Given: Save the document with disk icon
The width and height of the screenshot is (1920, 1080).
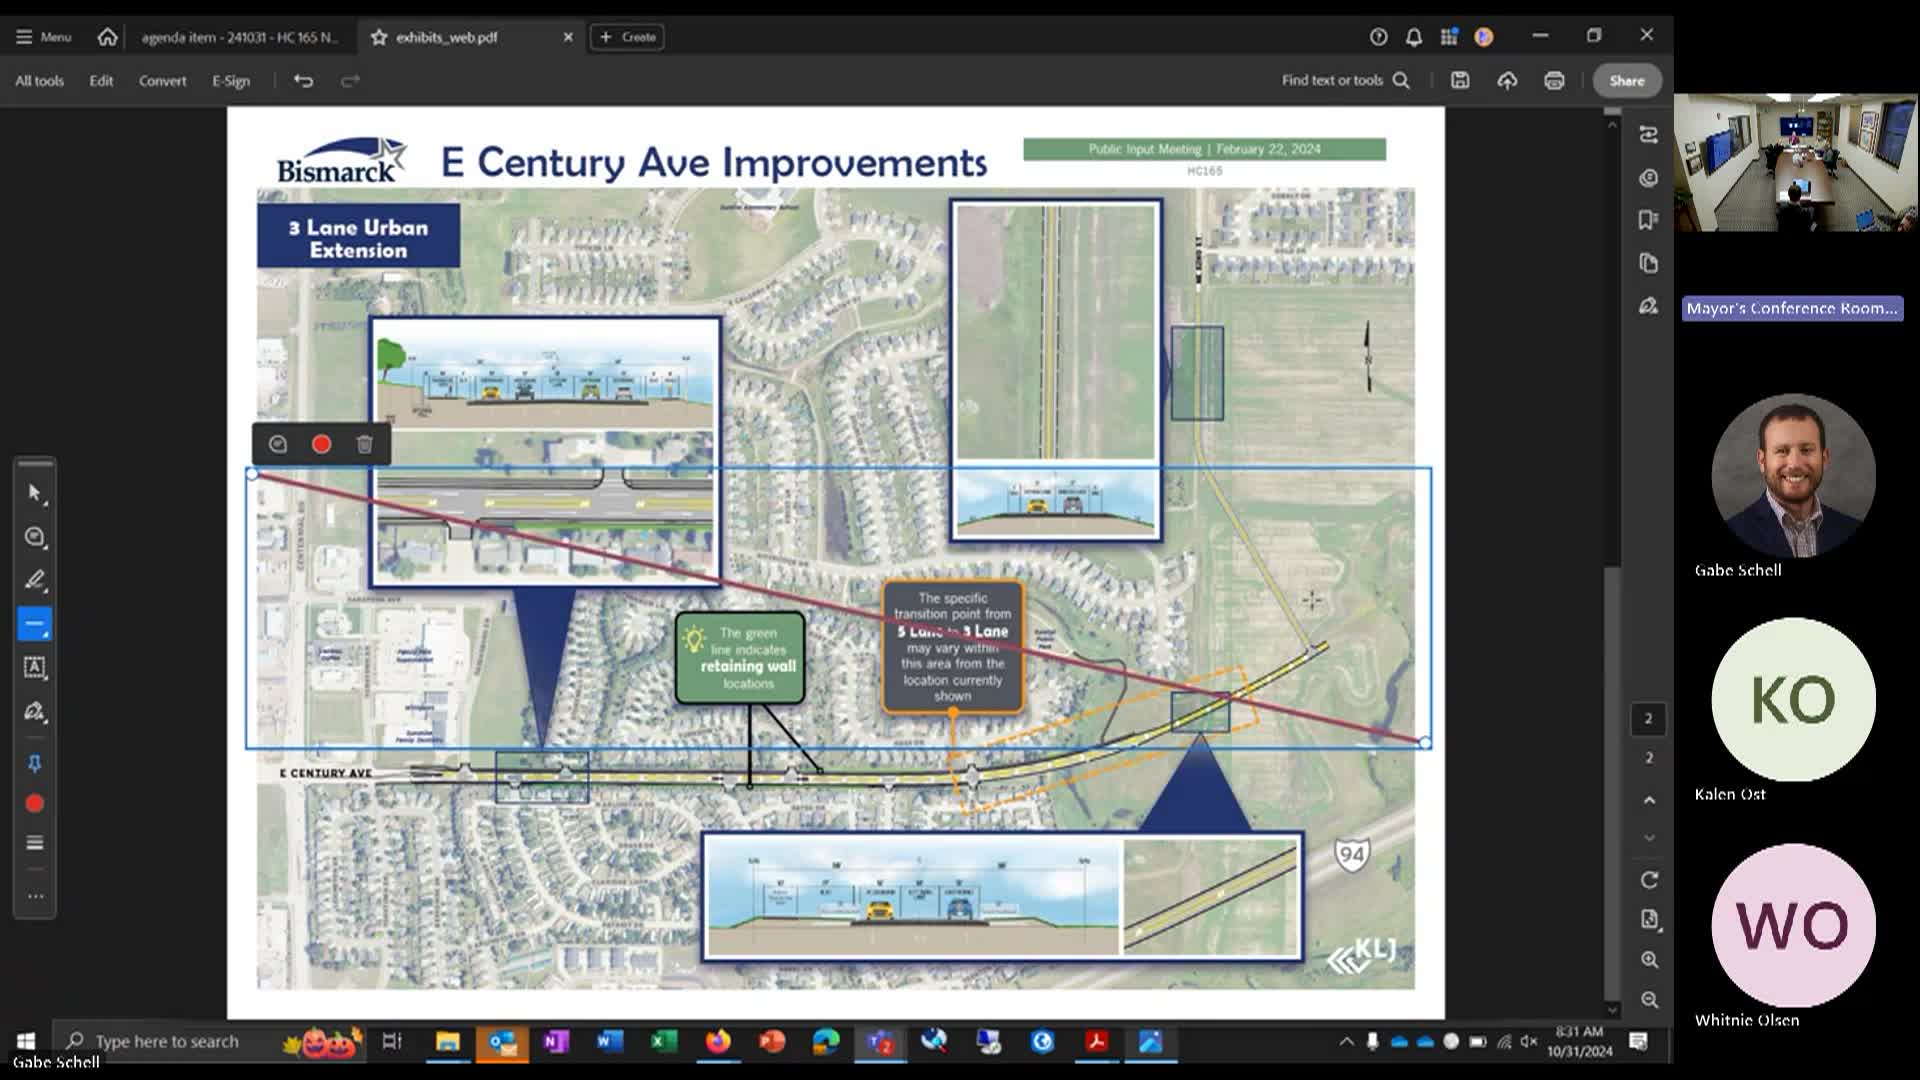Looking at the screenshot, I should pos(1460,81).
